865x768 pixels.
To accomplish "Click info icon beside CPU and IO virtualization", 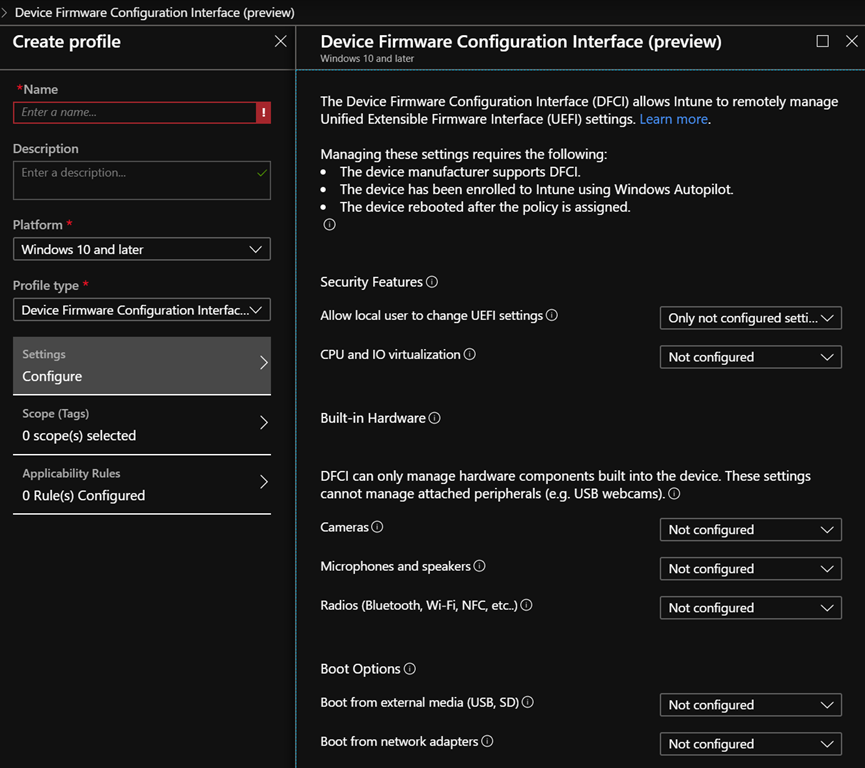I will point(470,354).
